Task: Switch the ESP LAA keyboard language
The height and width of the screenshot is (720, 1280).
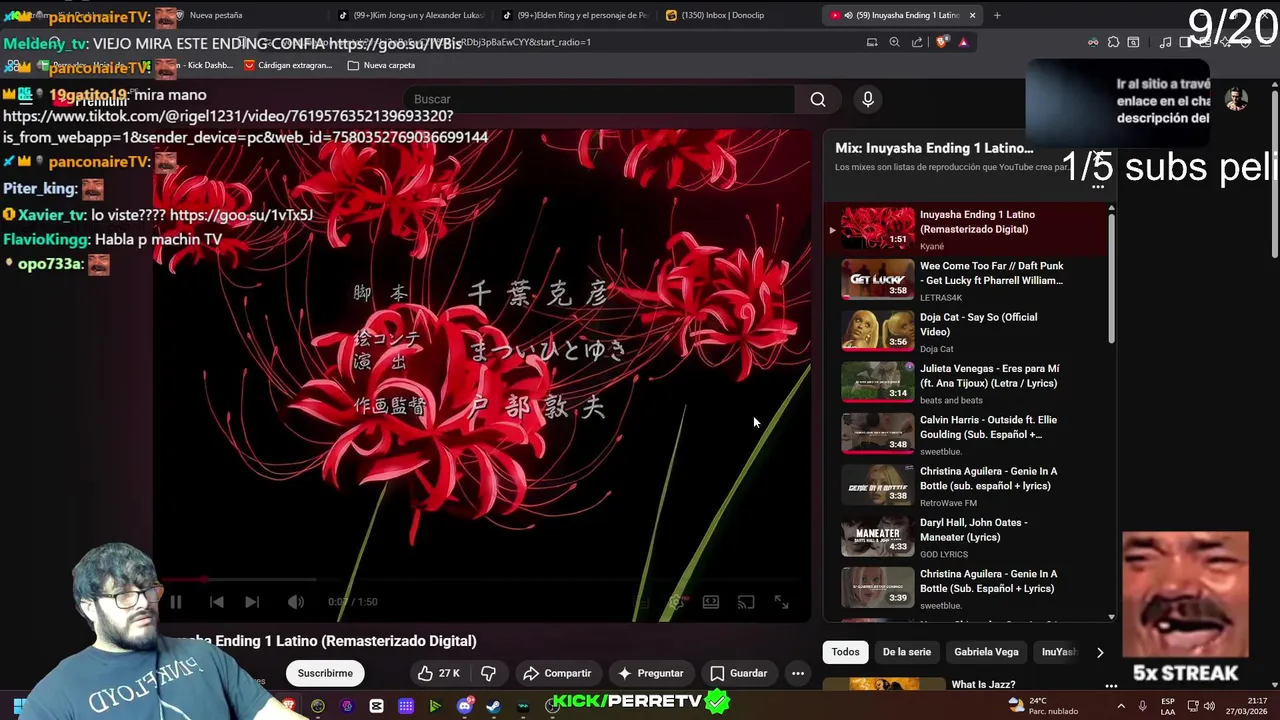Action: pyautogui.click(x=1168, y=706)
